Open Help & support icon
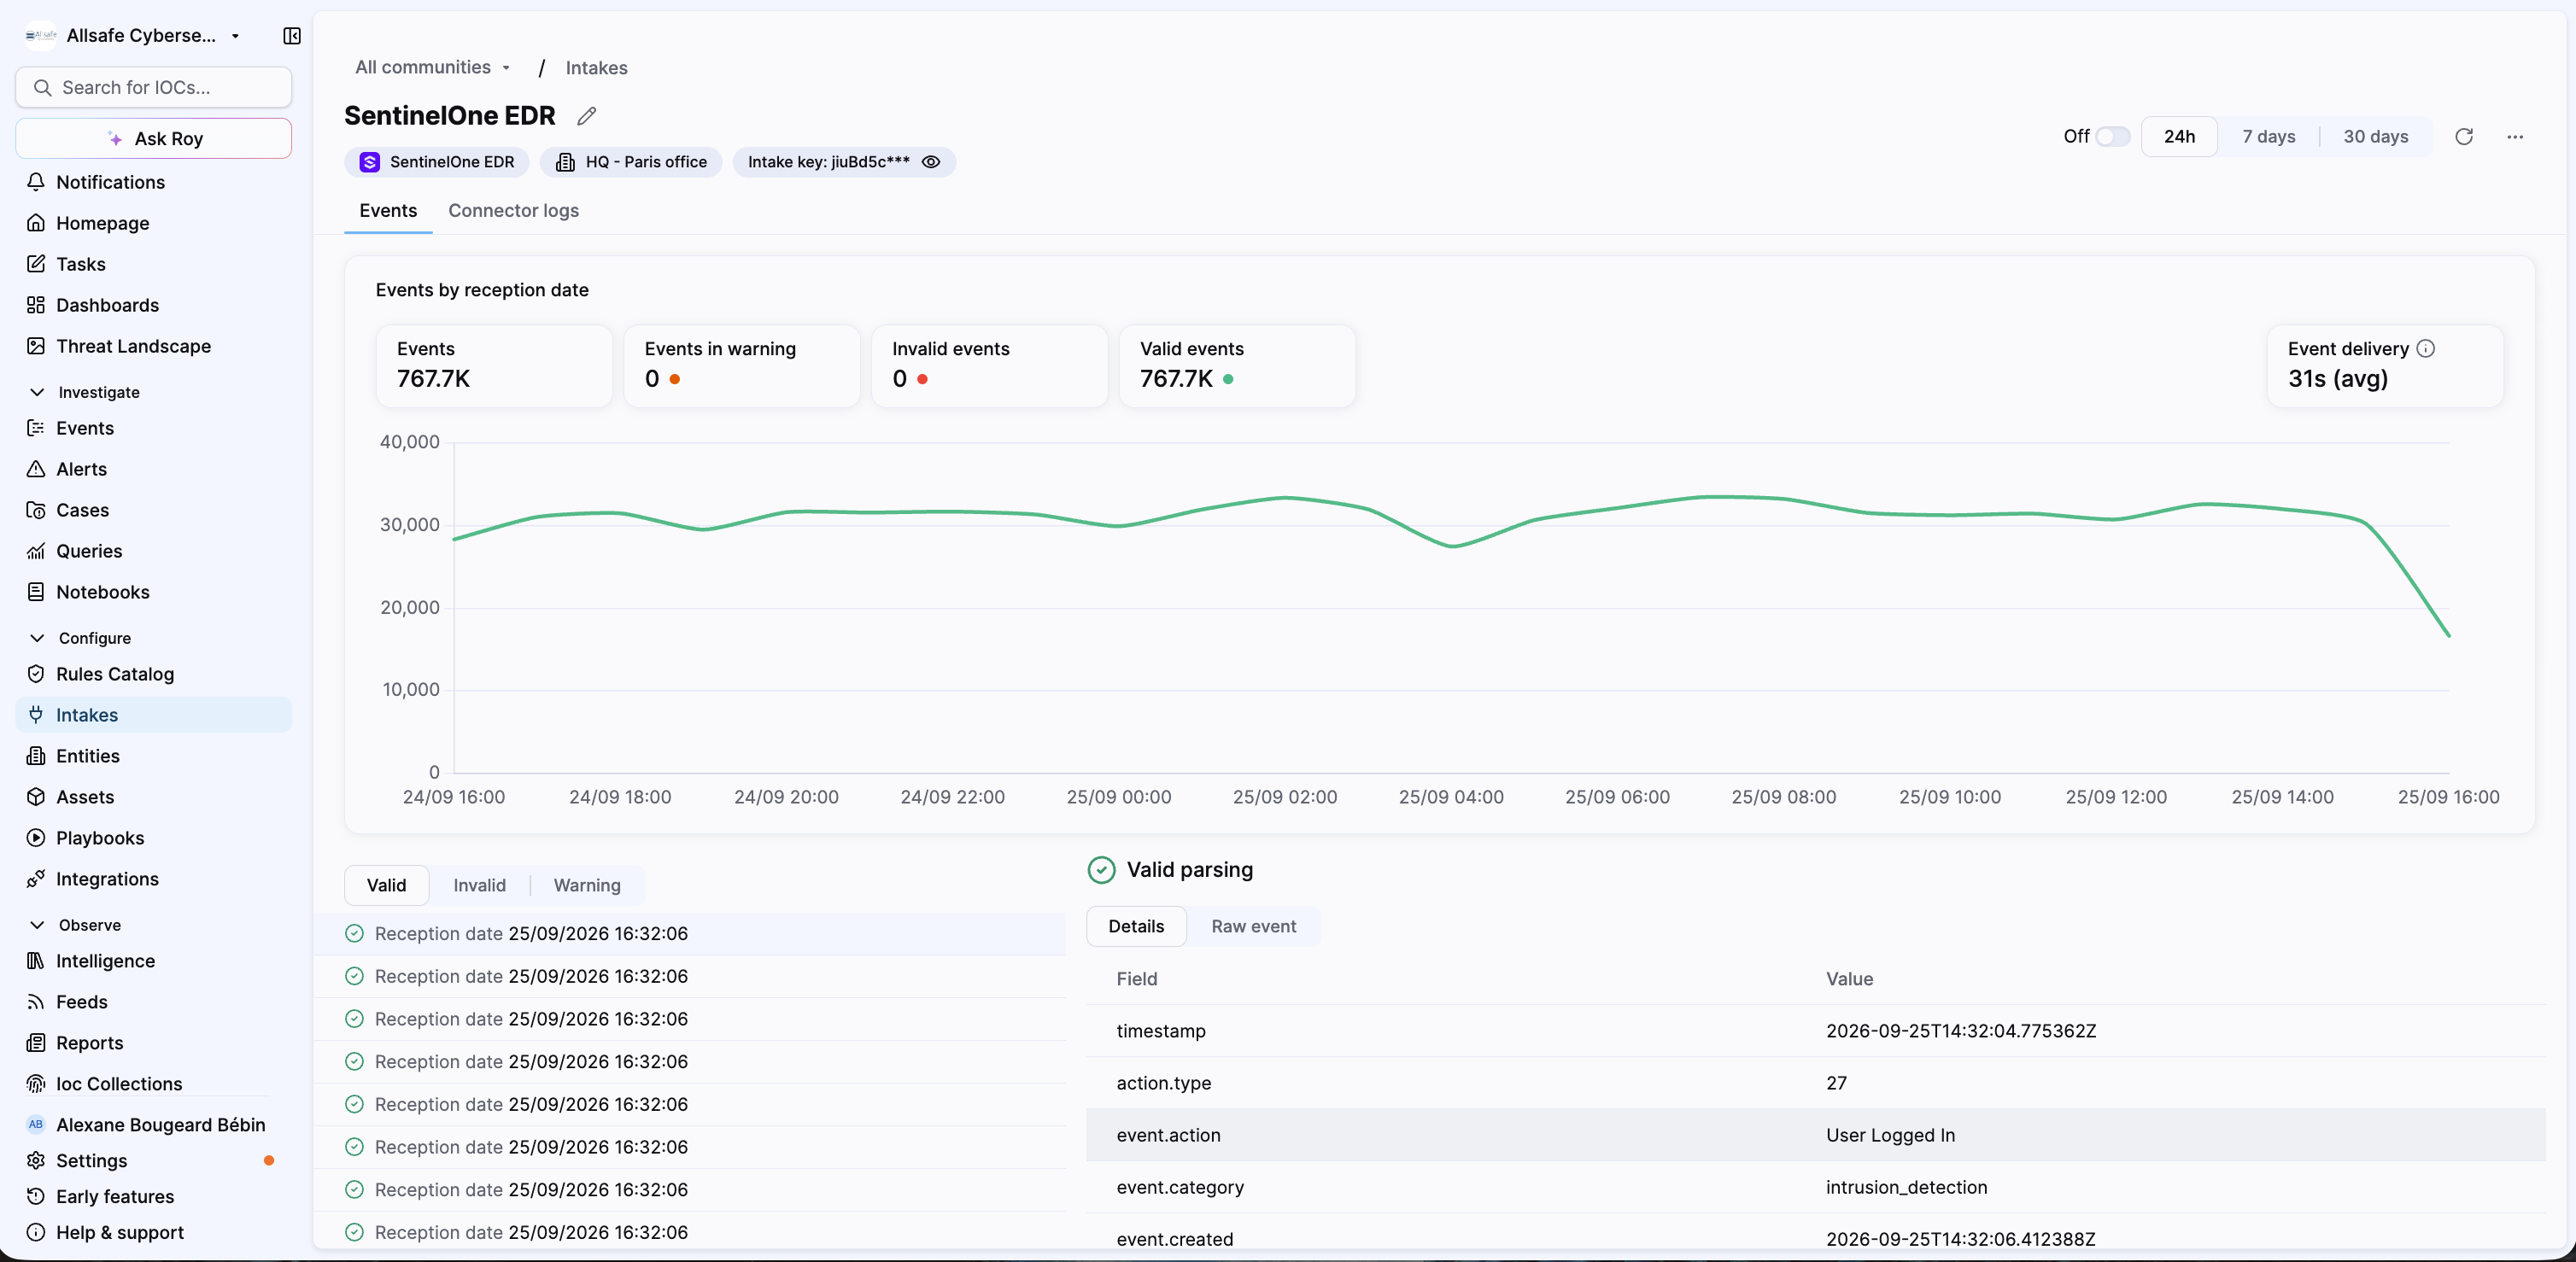2576x1262 pixels. [36, 1233]
